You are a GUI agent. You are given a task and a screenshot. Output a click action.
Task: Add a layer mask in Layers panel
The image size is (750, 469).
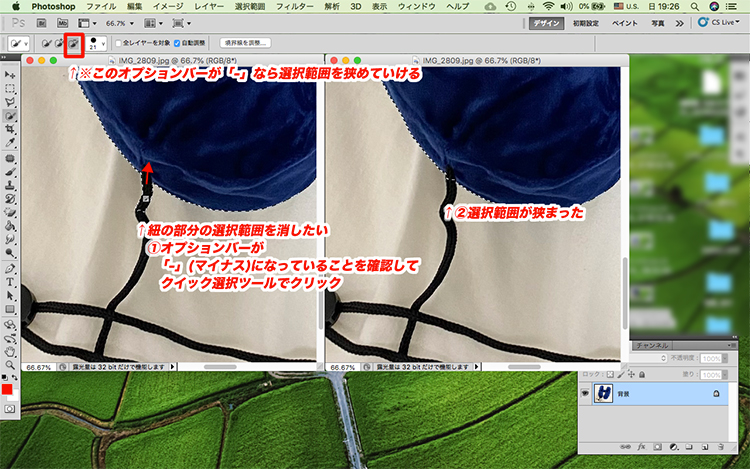658,447
